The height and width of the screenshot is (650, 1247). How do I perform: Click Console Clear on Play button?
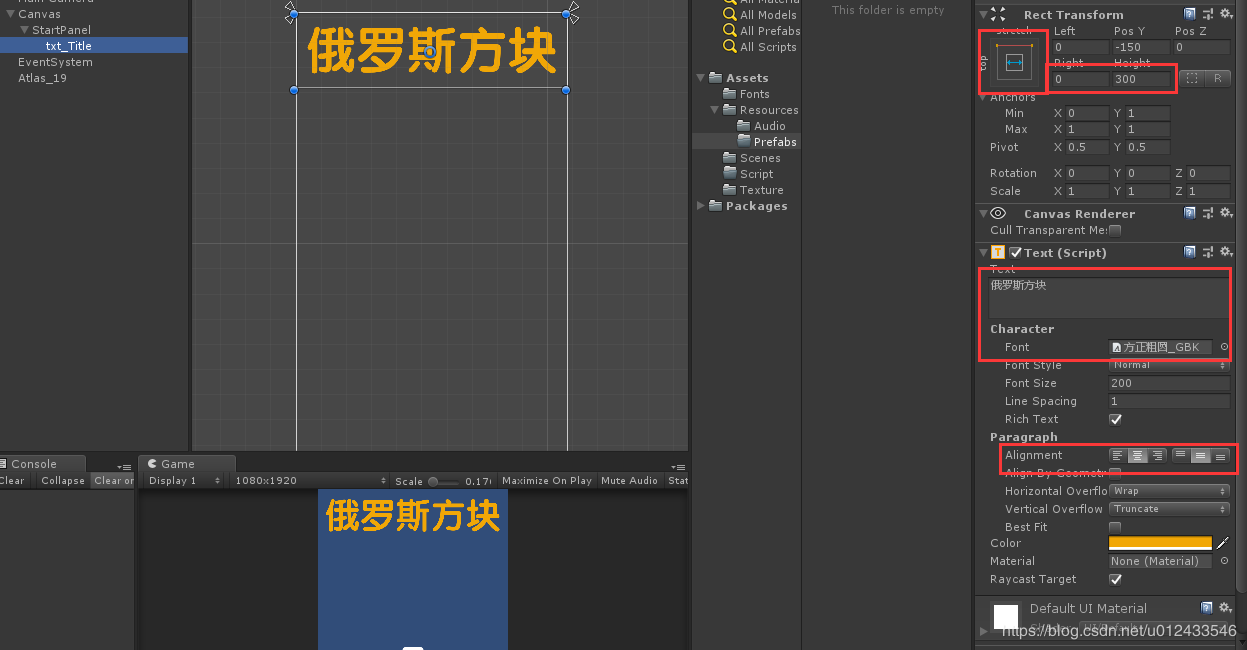[x=113, y=481]
